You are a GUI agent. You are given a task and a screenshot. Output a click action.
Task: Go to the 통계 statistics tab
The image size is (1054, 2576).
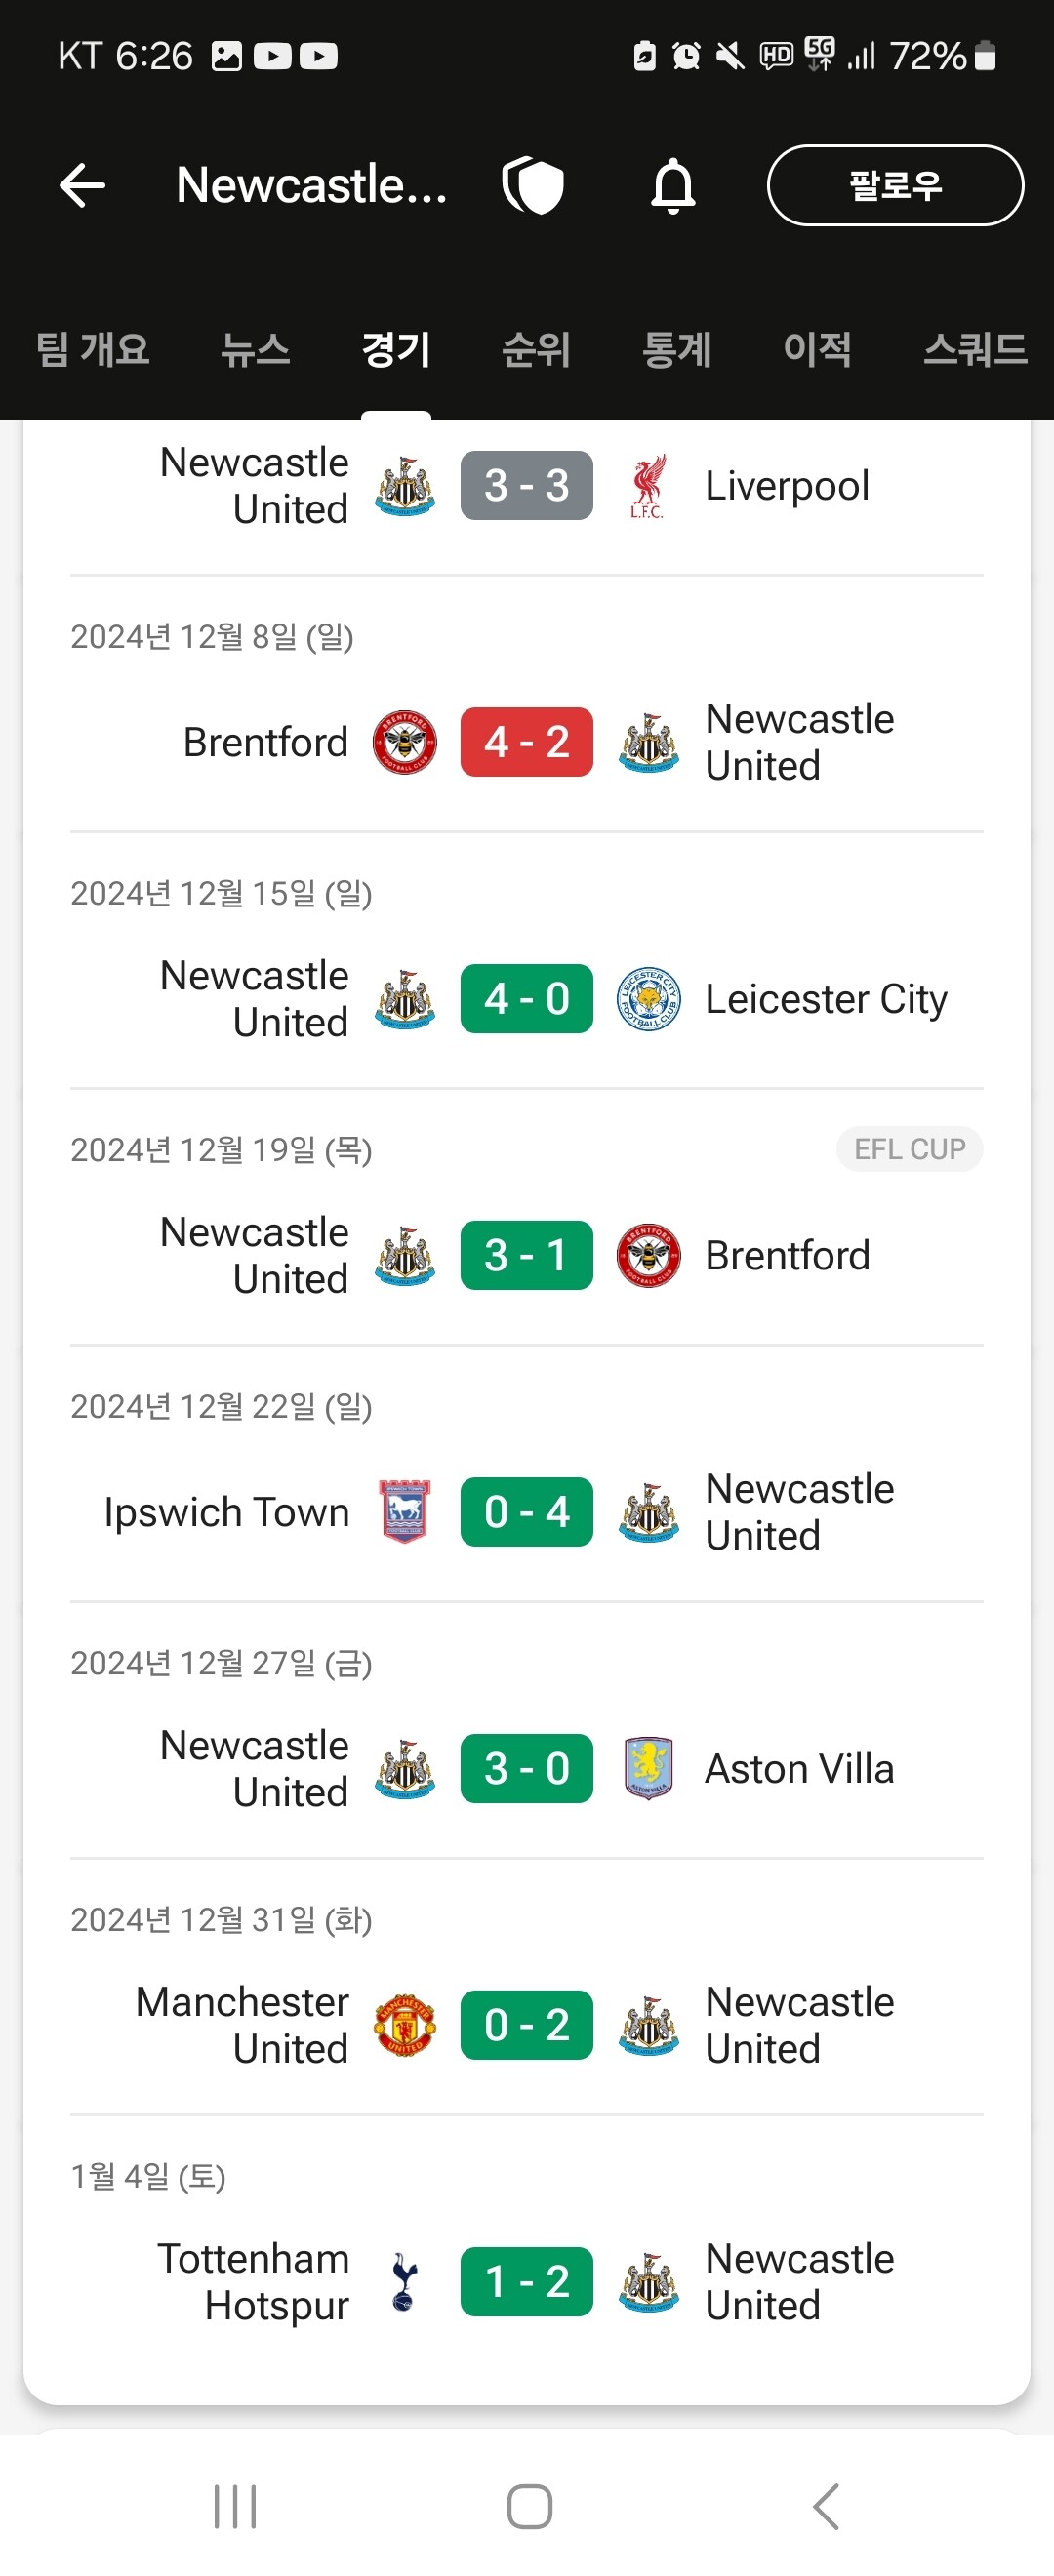[677, 350]
